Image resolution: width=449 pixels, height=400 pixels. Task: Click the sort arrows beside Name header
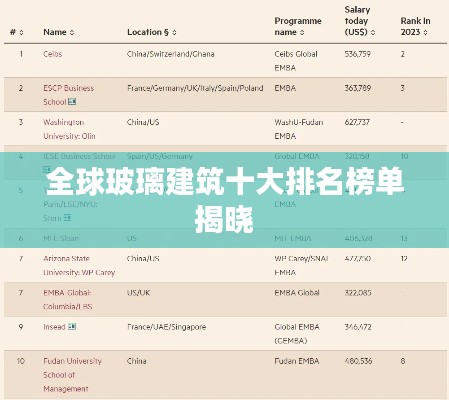click(72, 32)
